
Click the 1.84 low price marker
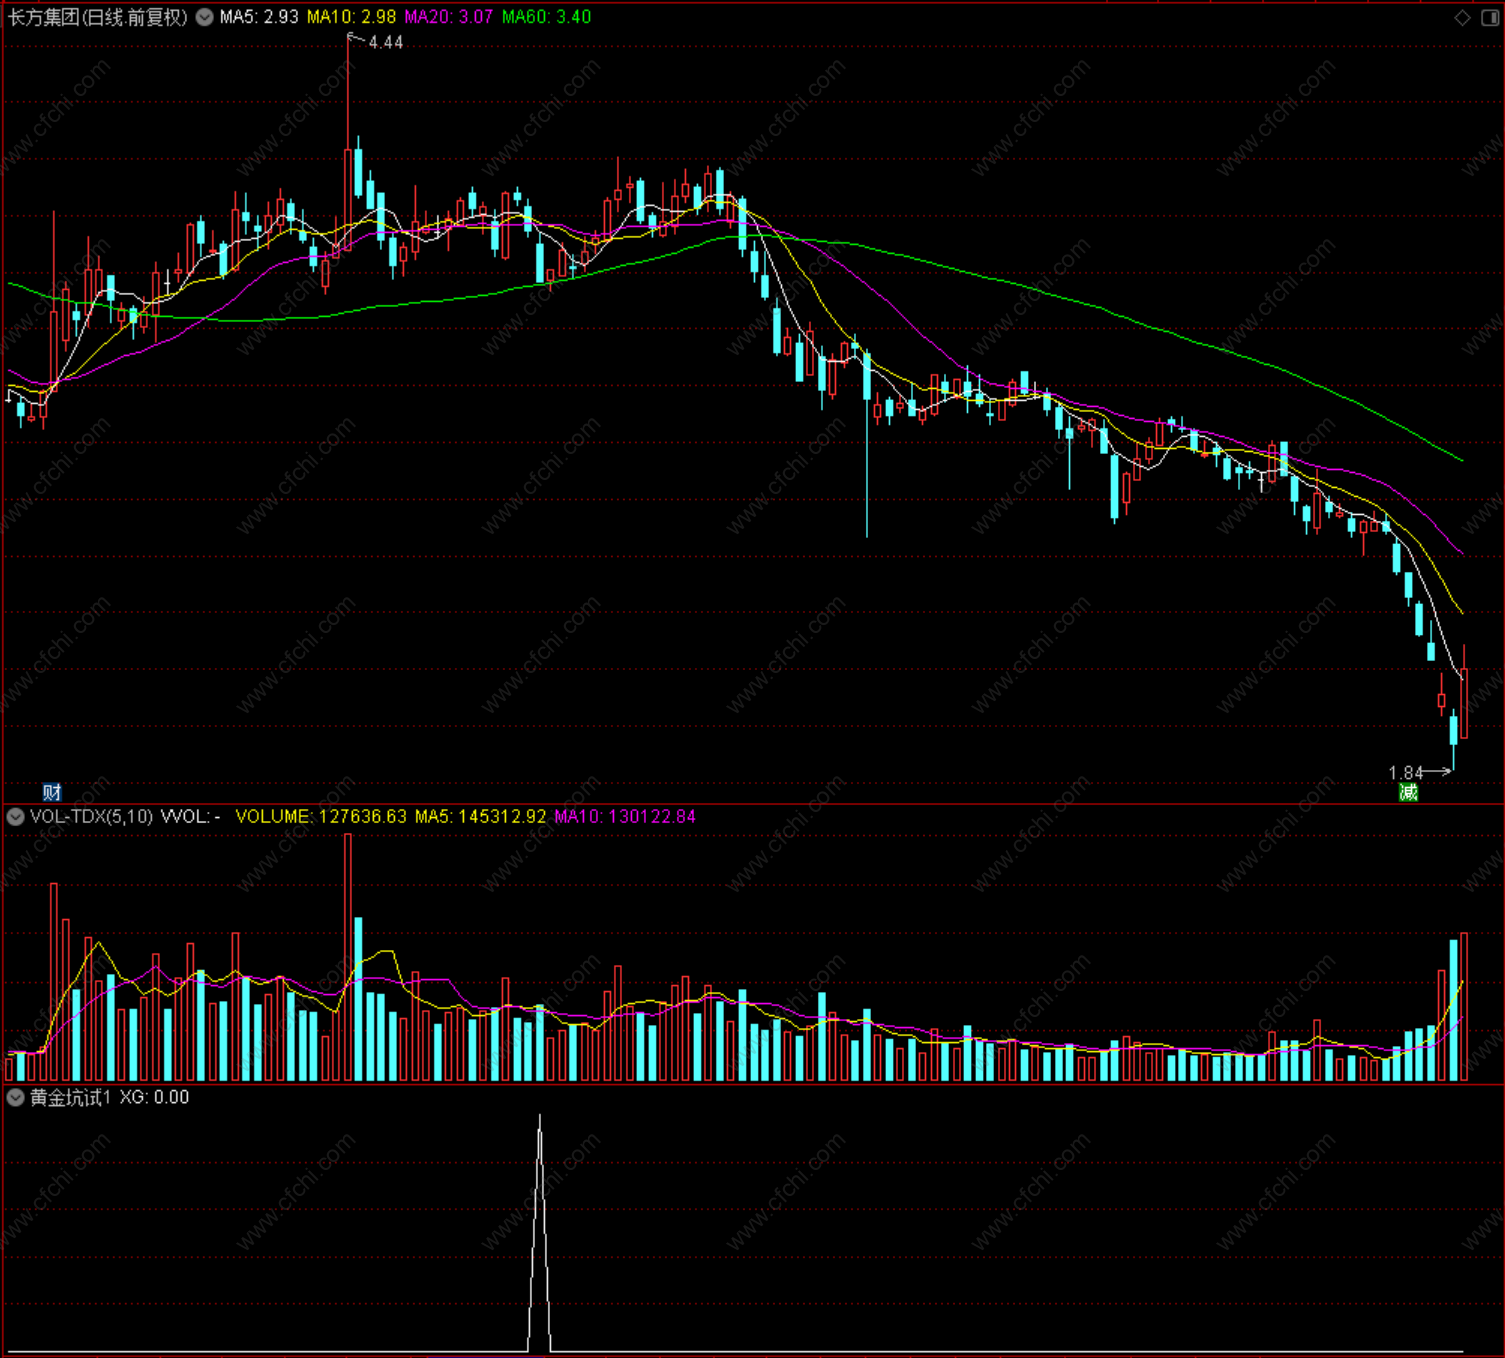[1405, 773]
